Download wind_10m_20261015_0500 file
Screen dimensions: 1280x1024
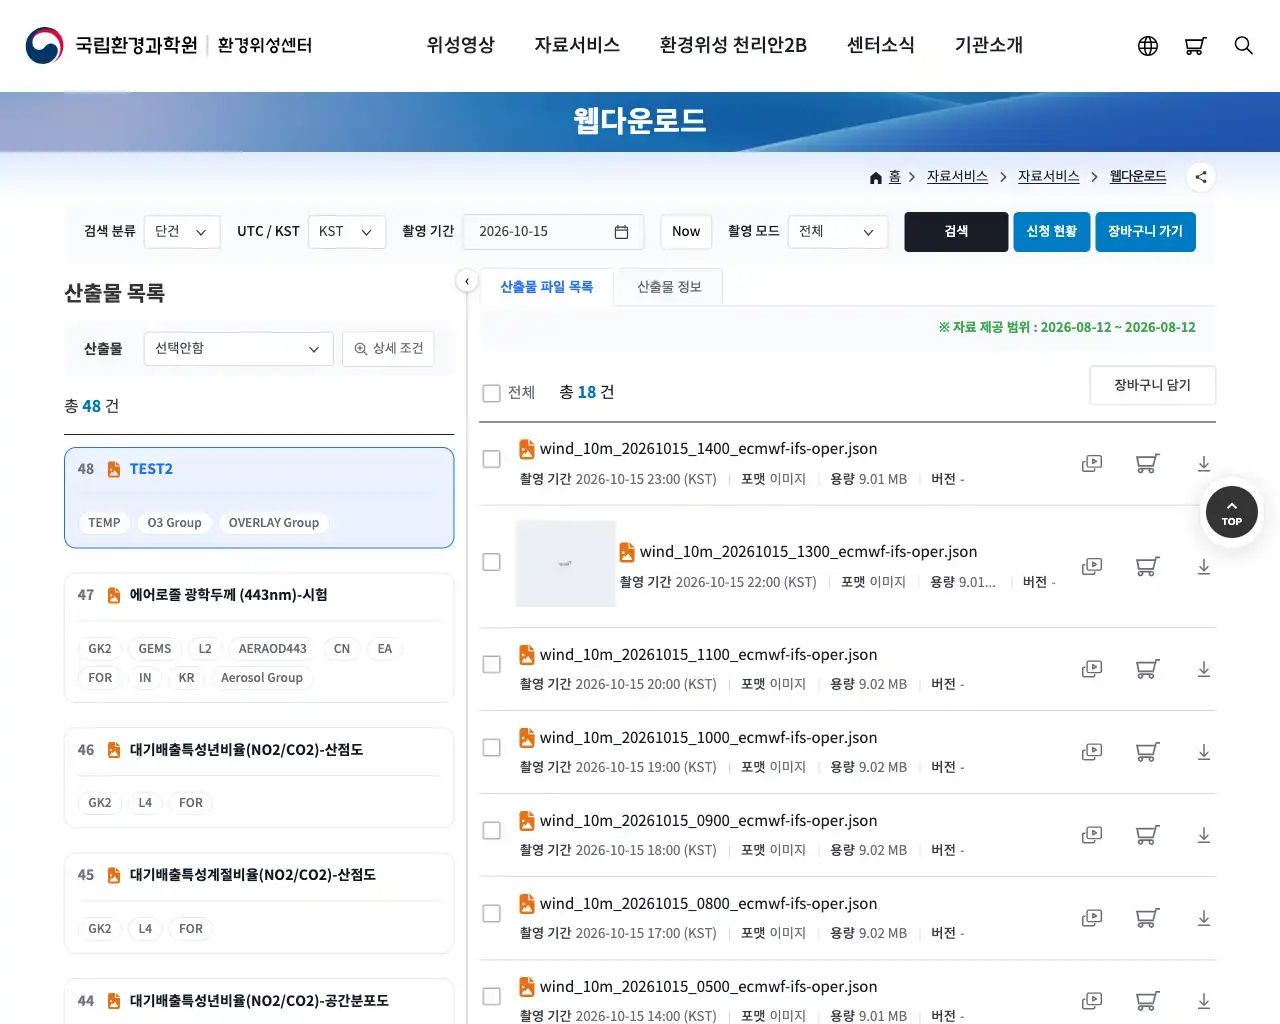[1204, 1001]
